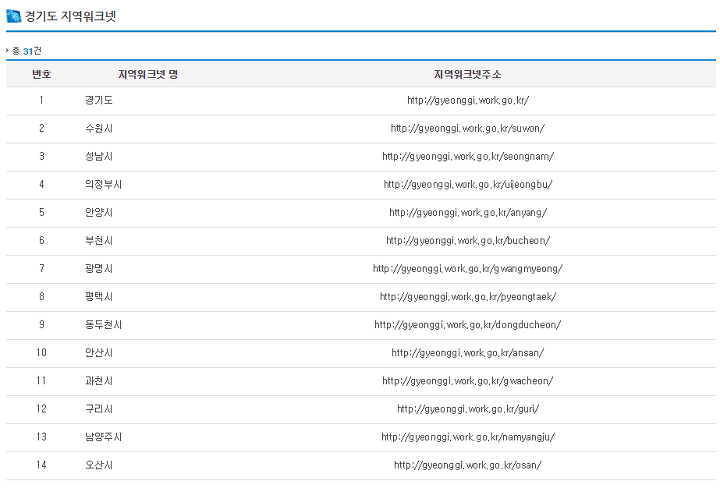The height and width of the screenshot is (488, 720).
Task: Follow the ansan URL link
Action: point(467,353)
